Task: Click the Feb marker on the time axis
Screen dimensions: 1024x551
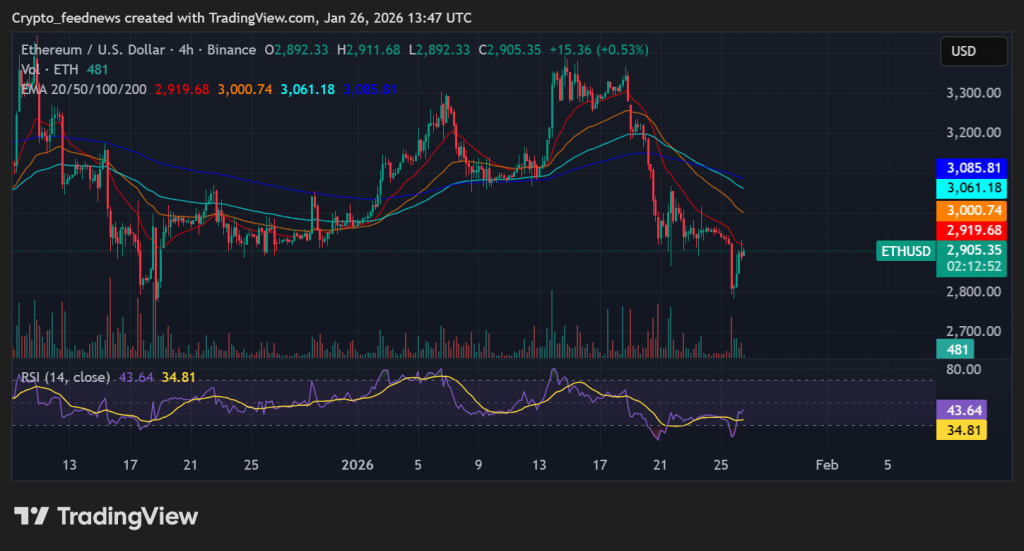Action: click(827, 465)
